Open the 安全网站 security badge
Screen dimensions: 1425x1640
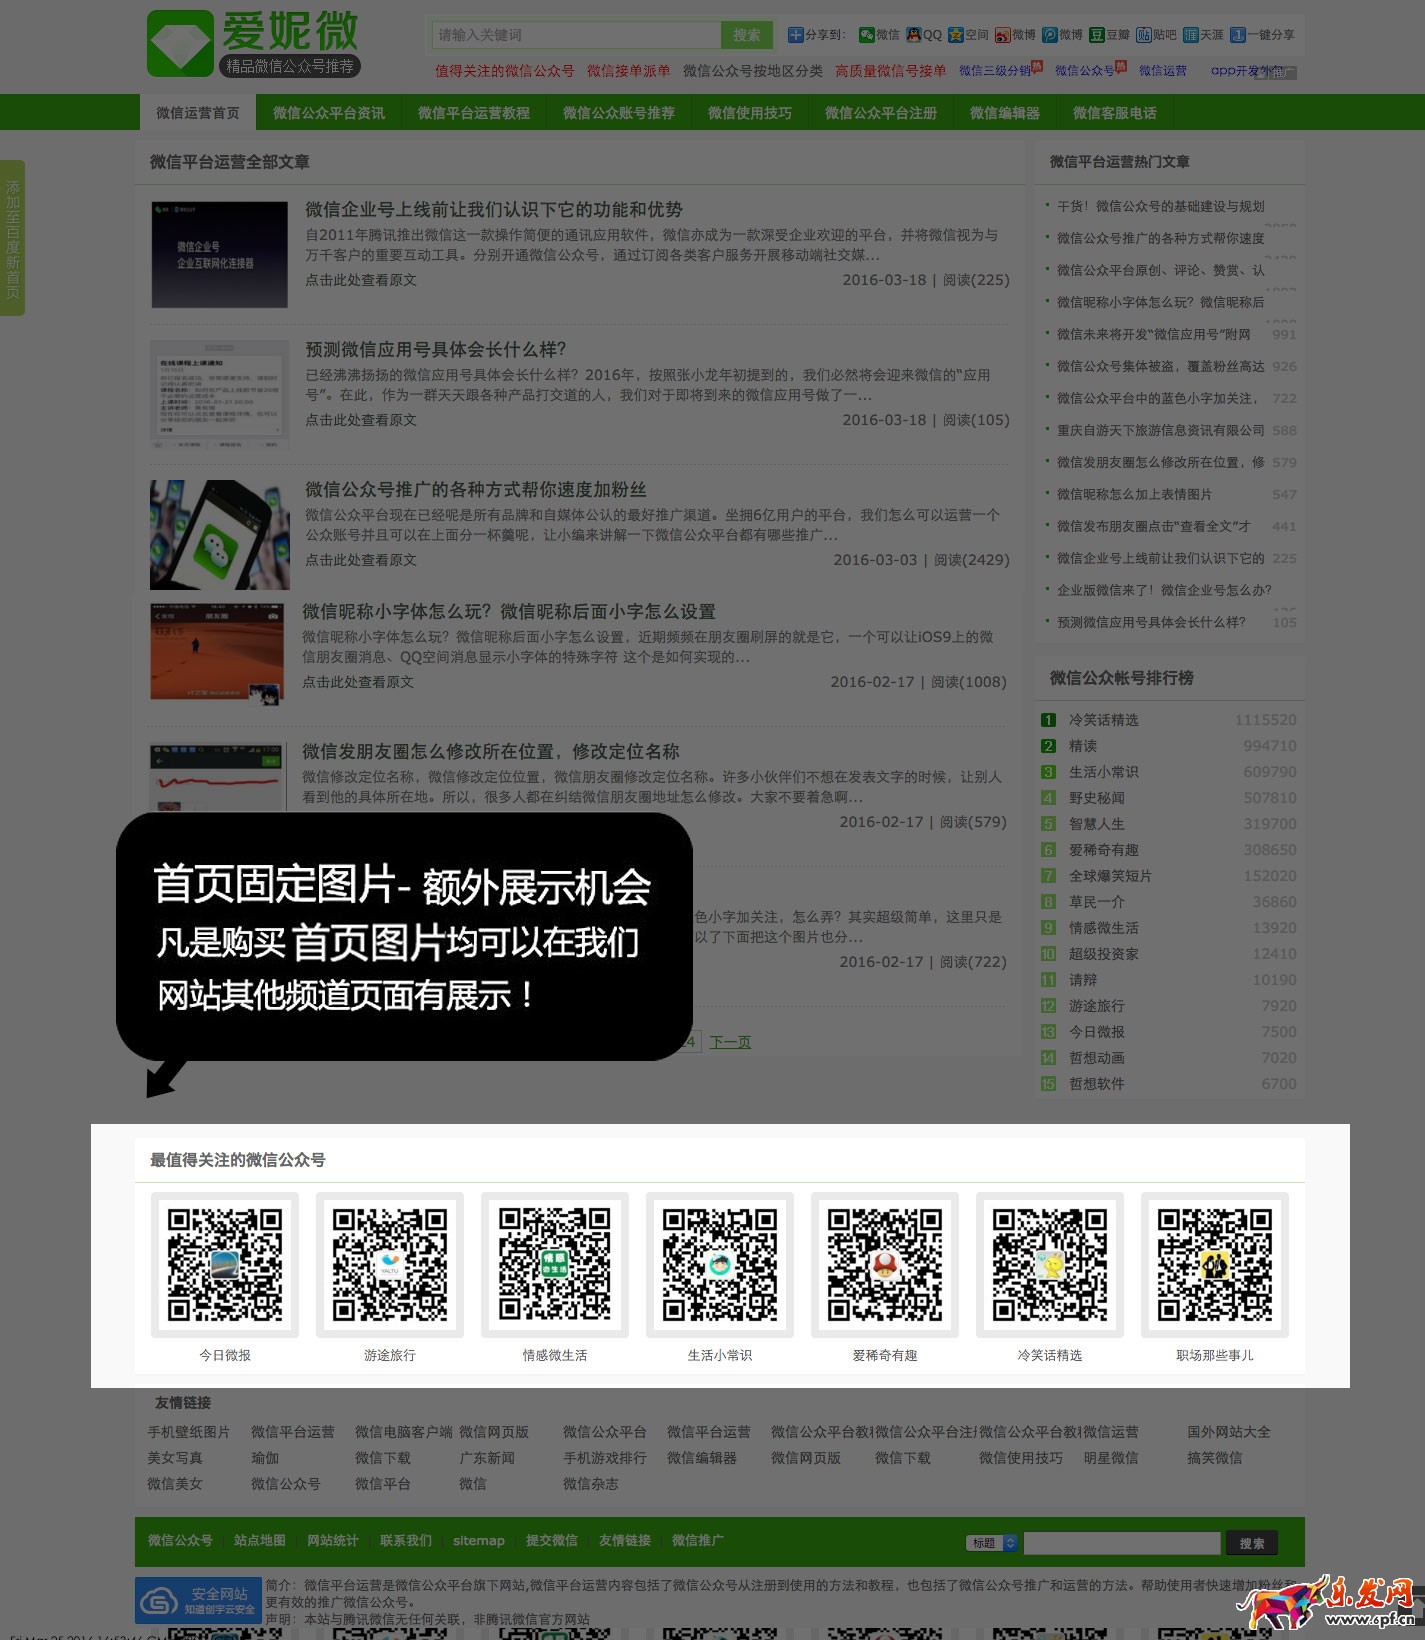point(198,1600)
